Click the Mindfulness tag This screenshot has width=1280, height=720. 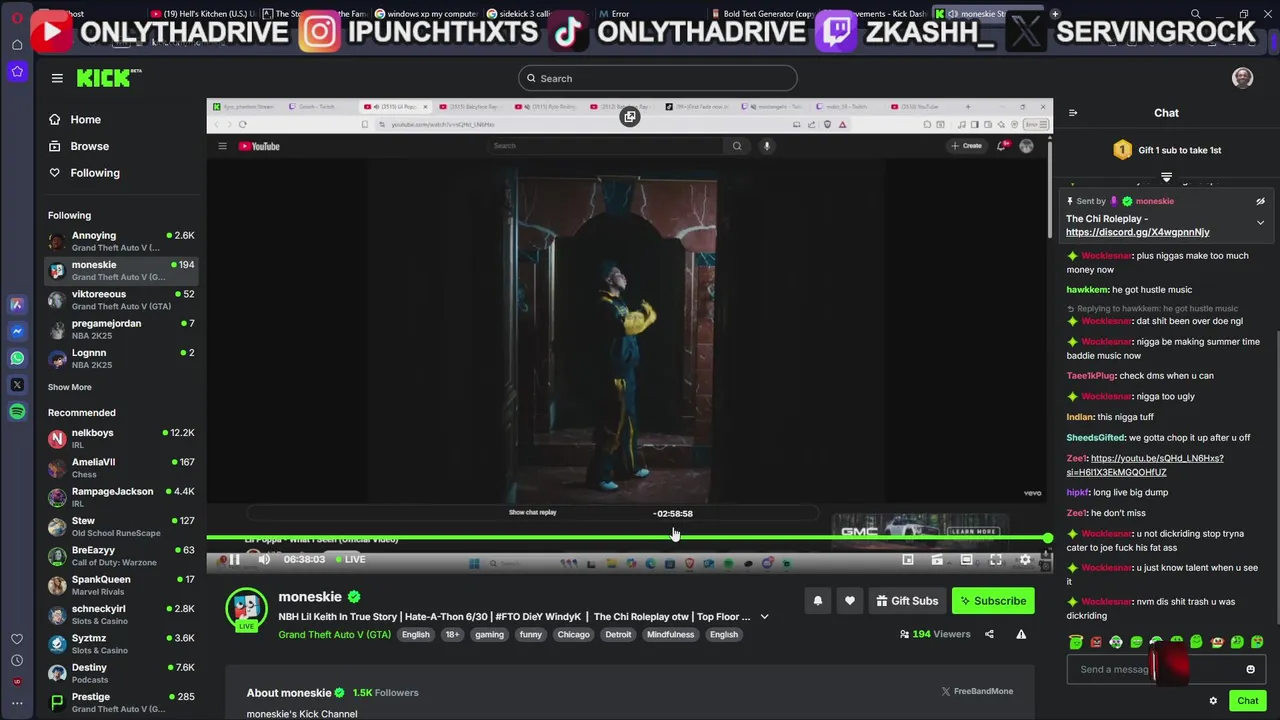[670, 634]
